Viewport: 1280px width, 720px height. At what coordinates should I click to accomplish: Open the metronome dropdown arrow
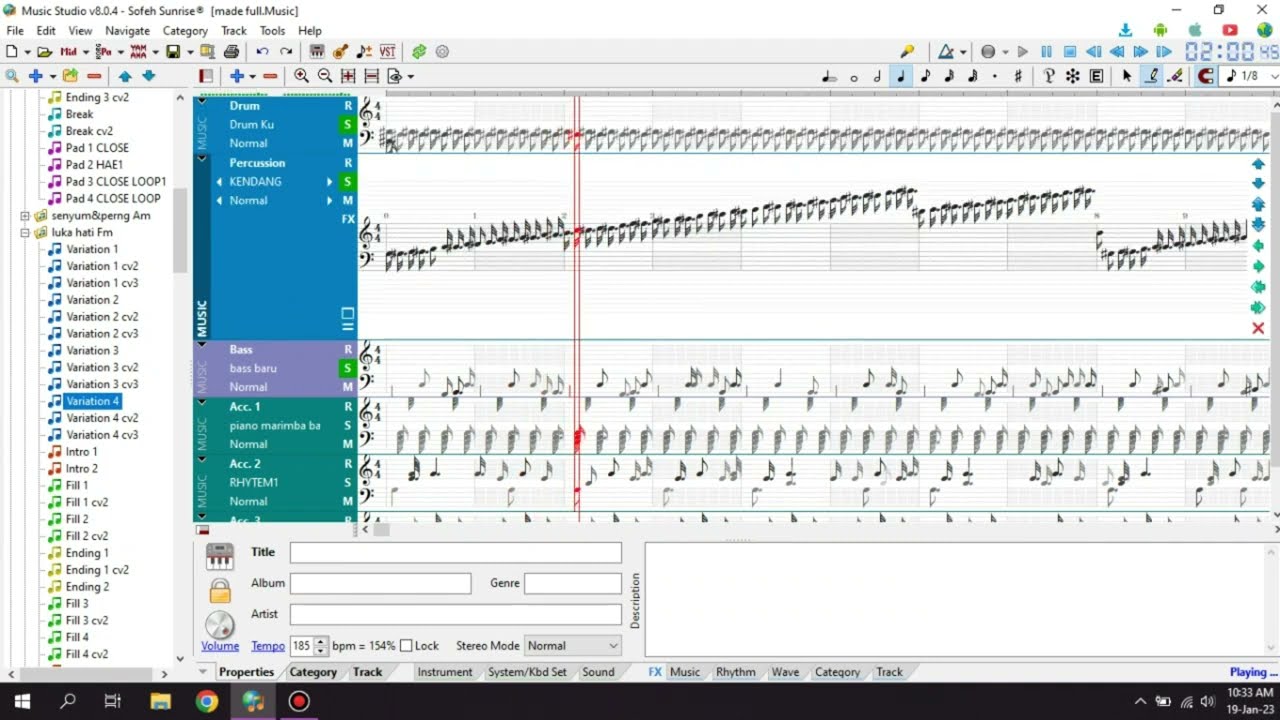[963, 51]
